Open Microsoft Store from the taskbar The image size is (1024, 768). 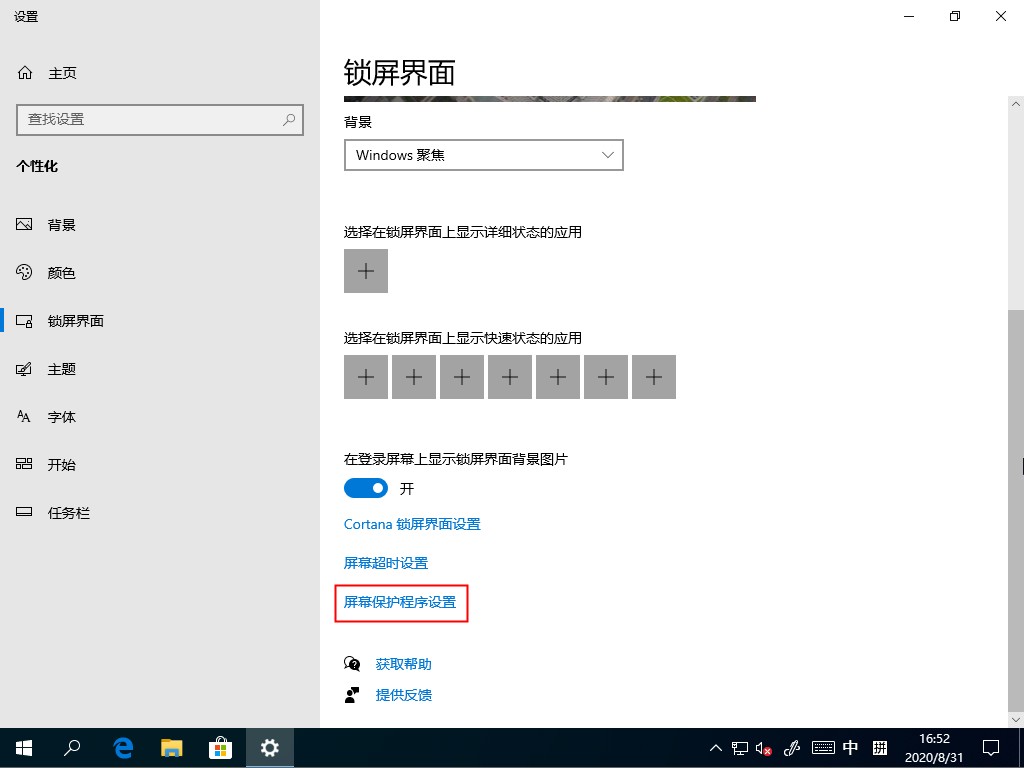pyautogui.click(x=219, y=747)
